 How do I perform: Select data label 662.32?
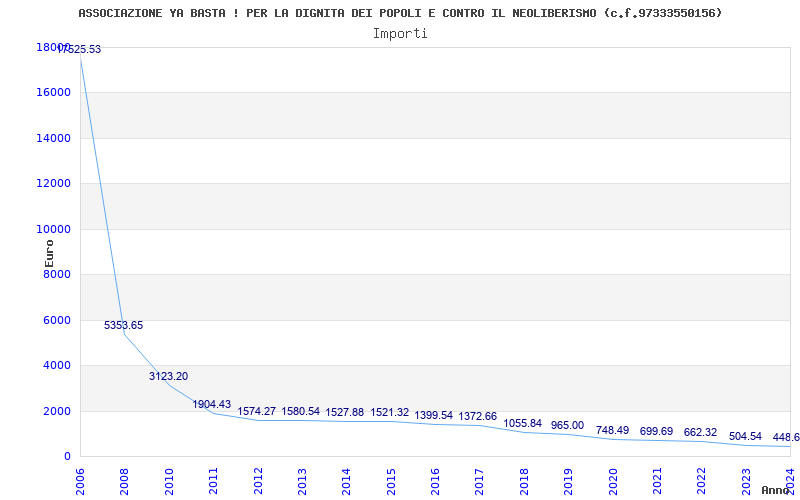701,433
